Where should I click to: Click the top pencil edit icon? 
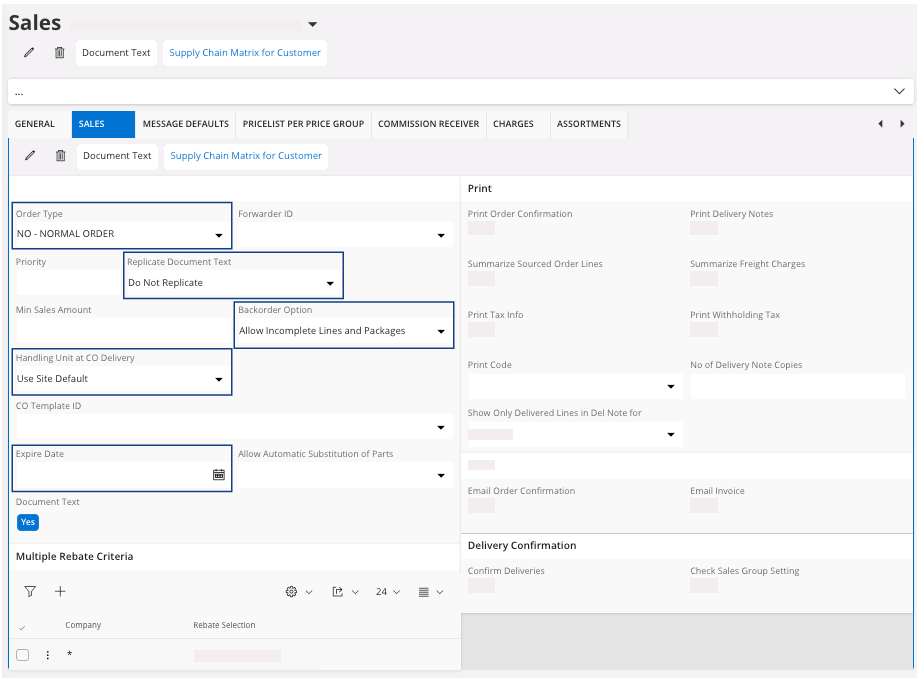tap(30, 53)
